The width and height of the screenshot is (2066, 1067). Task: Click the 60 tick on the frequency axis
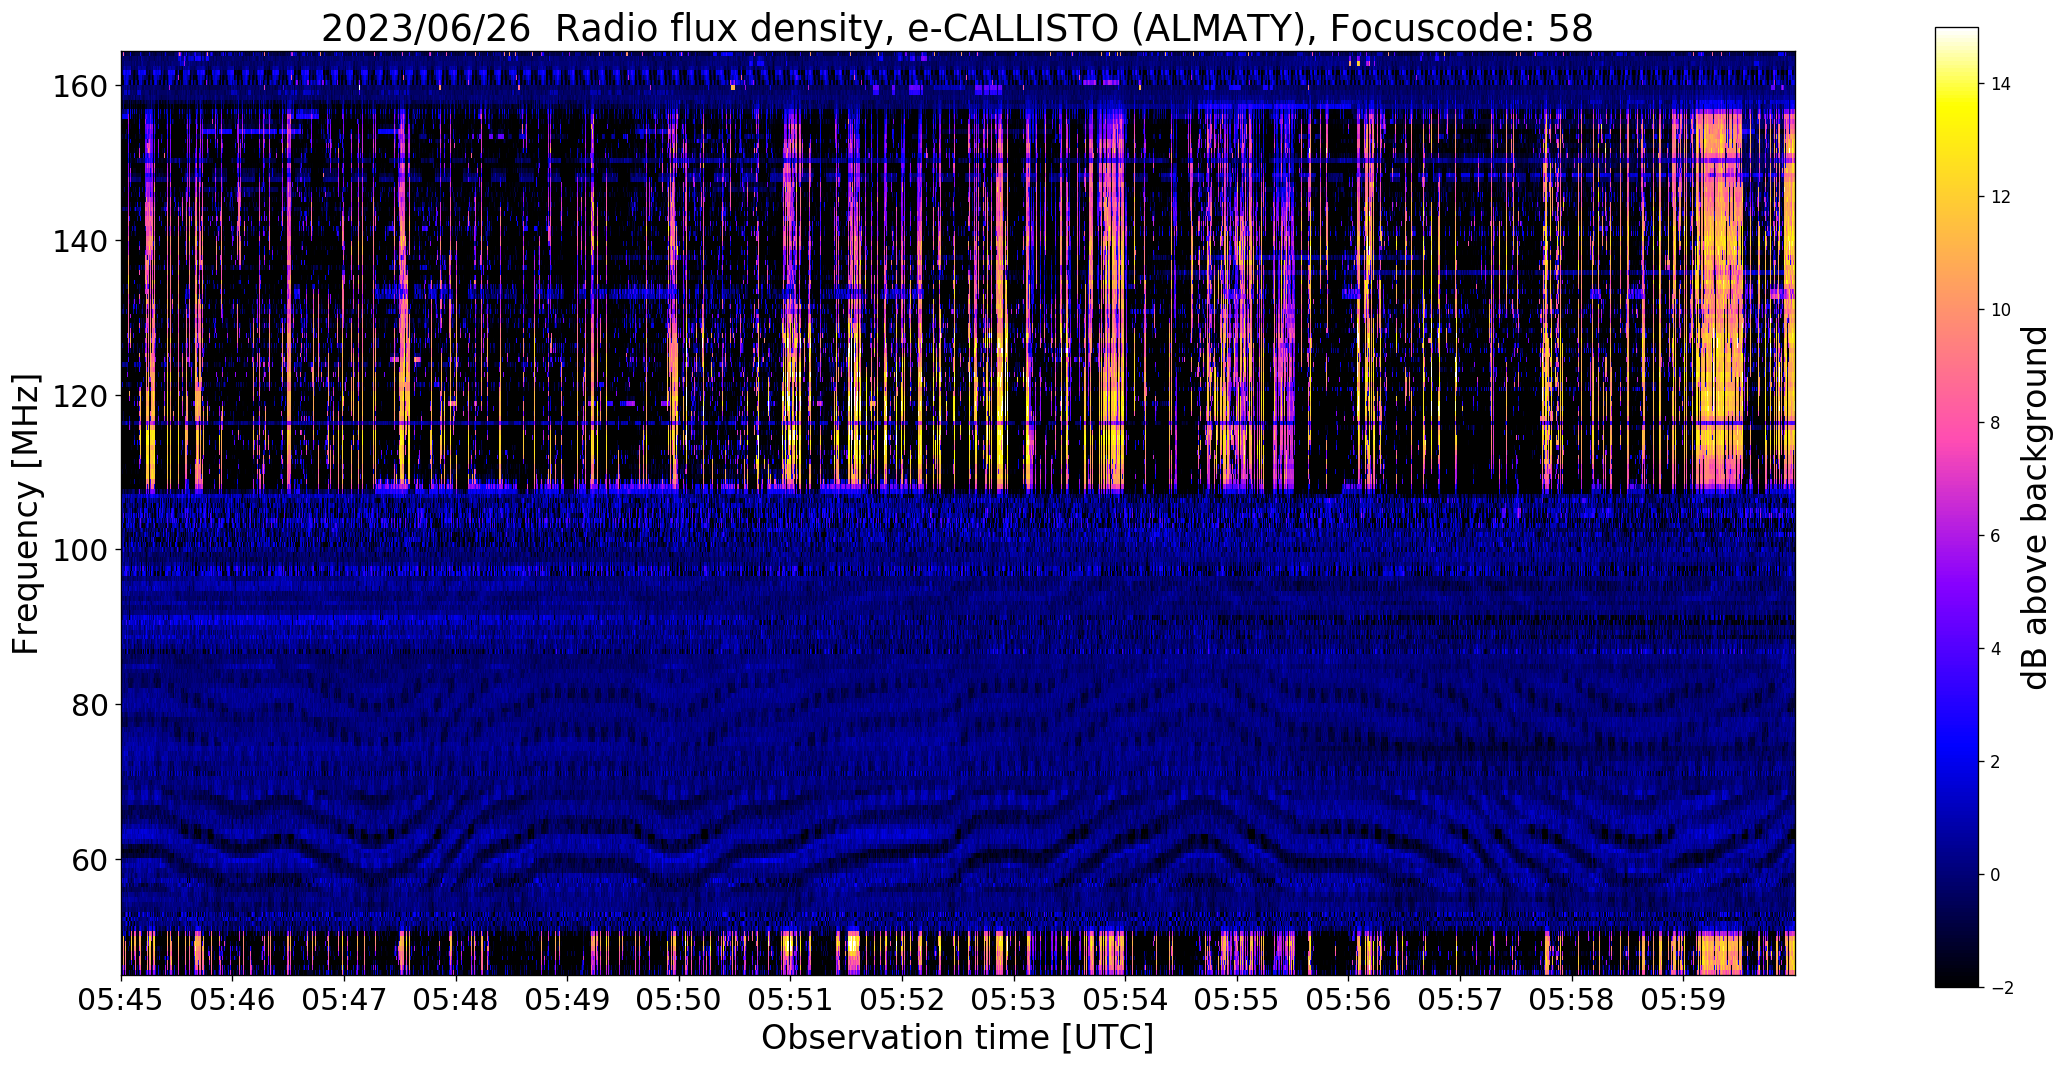90,859
